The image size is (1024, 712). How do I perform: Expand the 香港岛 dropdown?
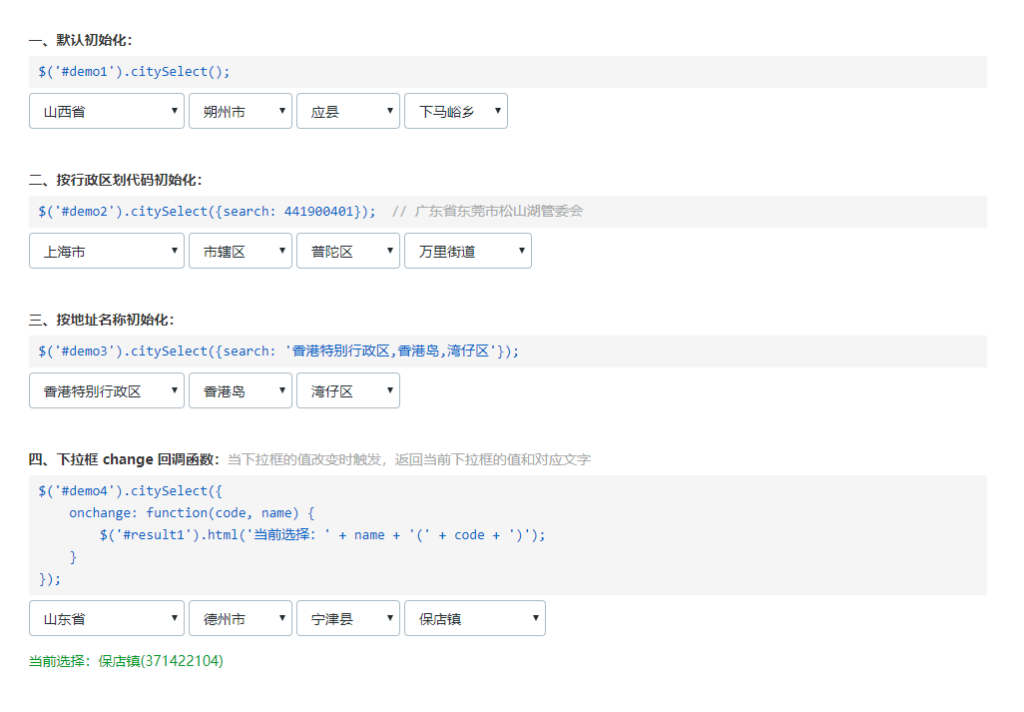(240, 391)
